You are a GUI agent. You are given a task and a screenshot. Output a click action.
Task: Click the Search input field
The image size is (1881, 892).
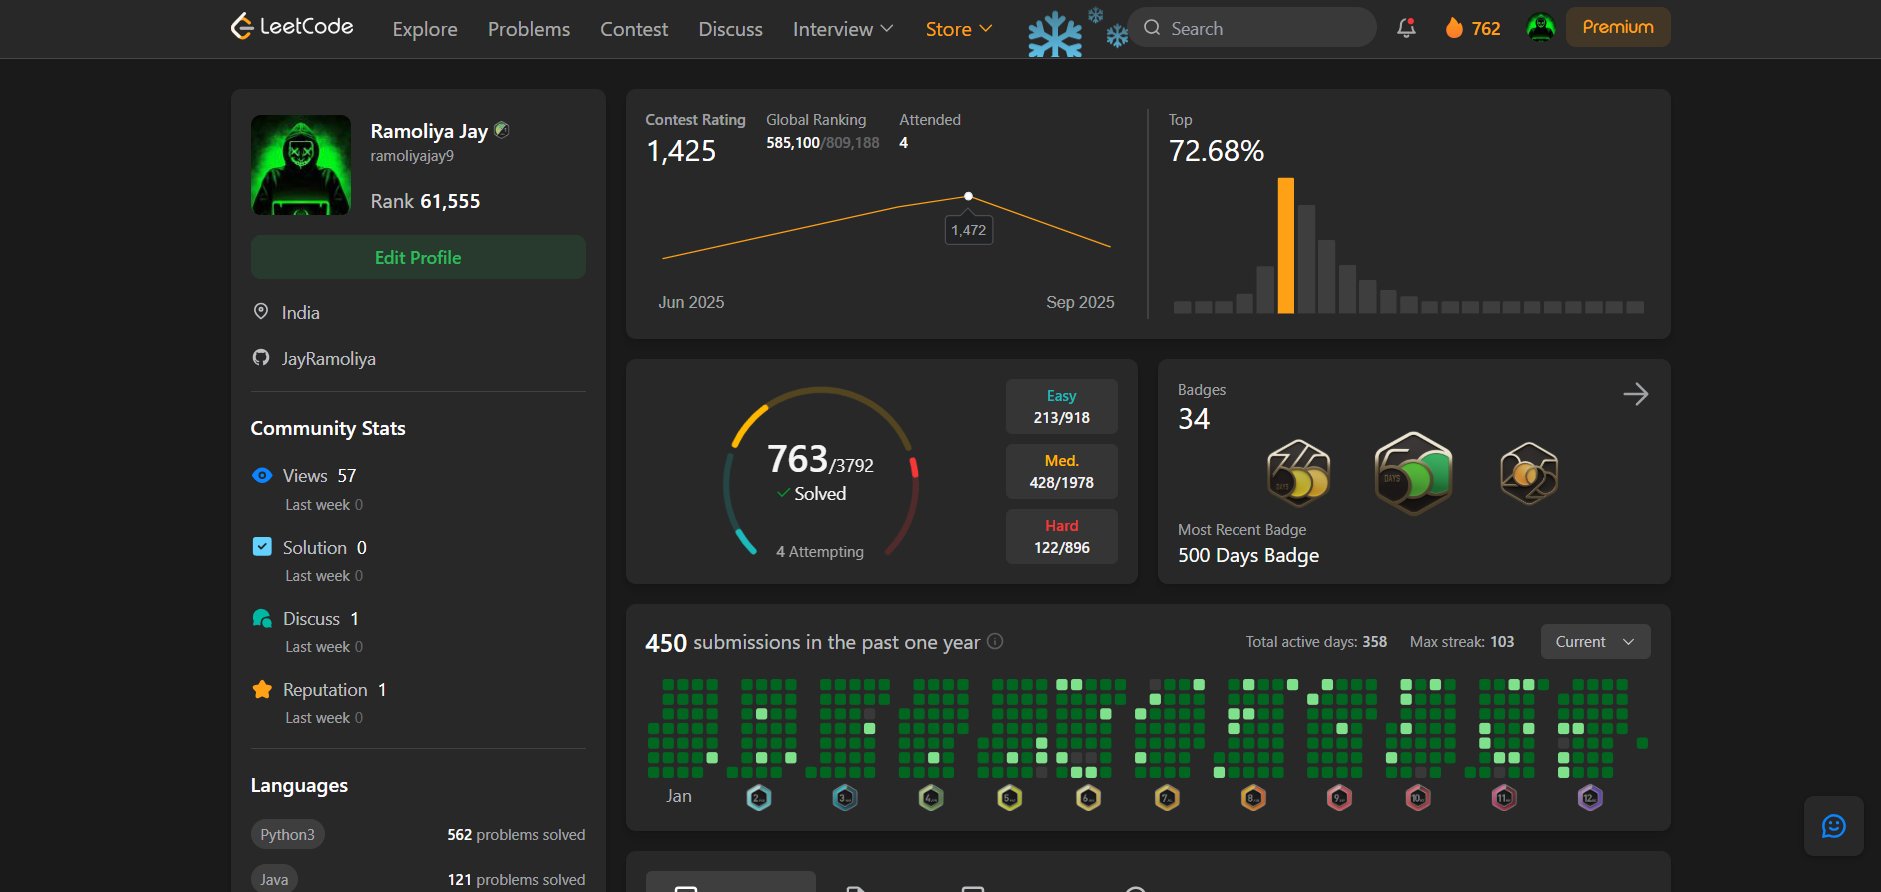coord(1260,28)
